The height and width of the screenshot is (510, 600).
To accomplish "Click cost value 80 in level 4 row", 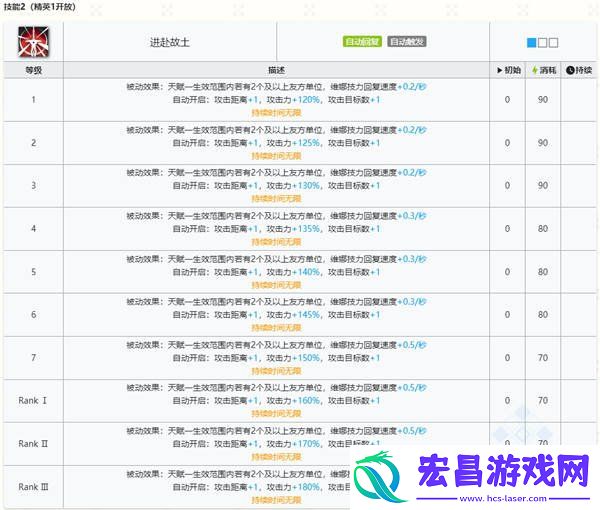I will (543, 229).
